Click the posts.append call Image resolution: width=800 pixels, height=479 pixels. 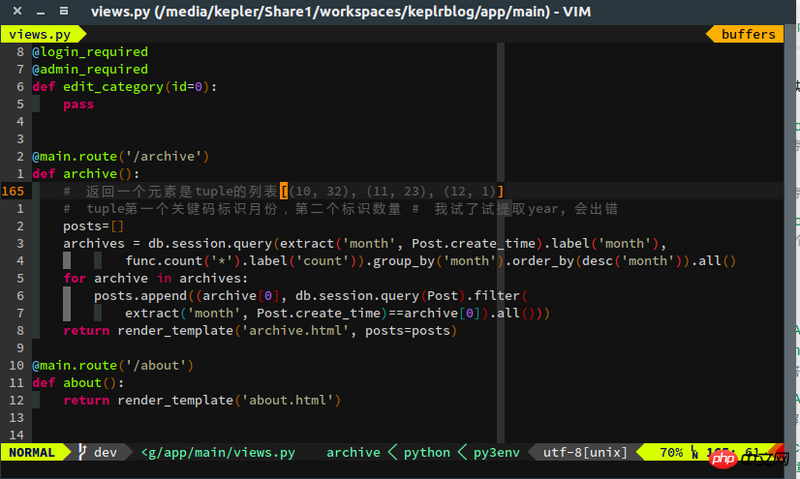click(140, 296)
